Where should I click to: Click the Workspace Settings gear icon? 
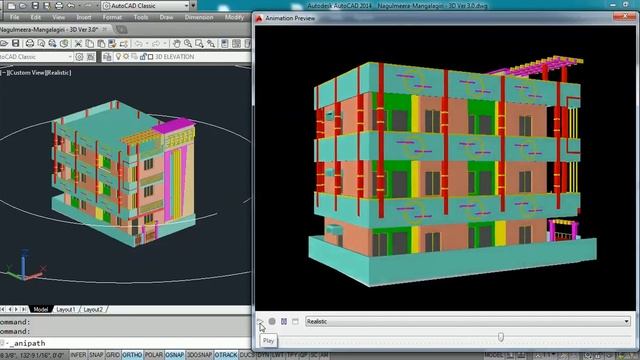pos(80,57)
